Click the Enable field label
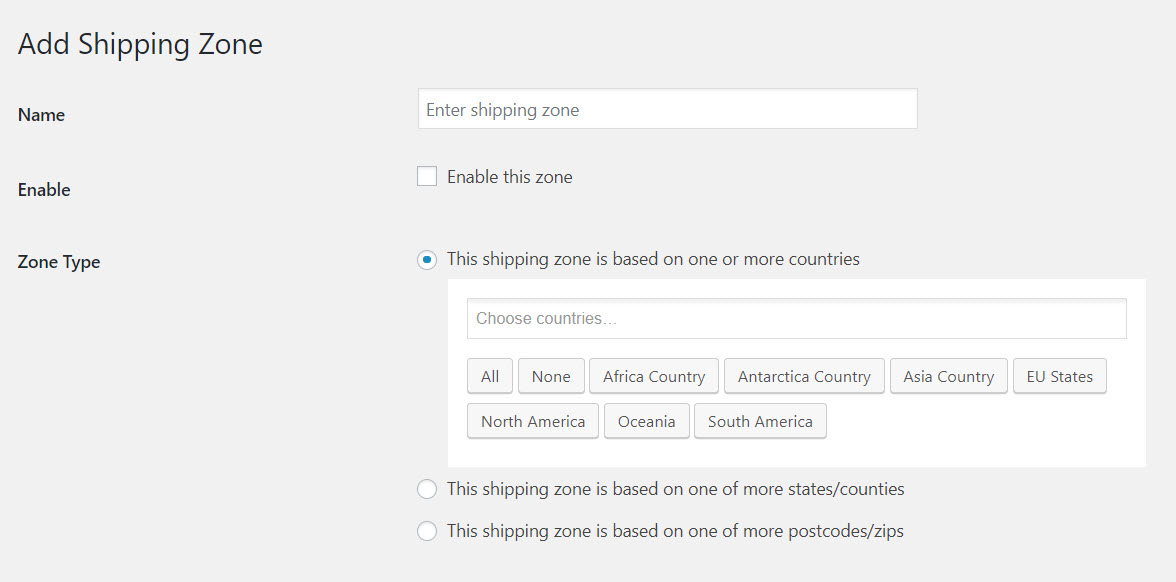The width and height of the screenshot is (1176, 582). tap(43, 189)
